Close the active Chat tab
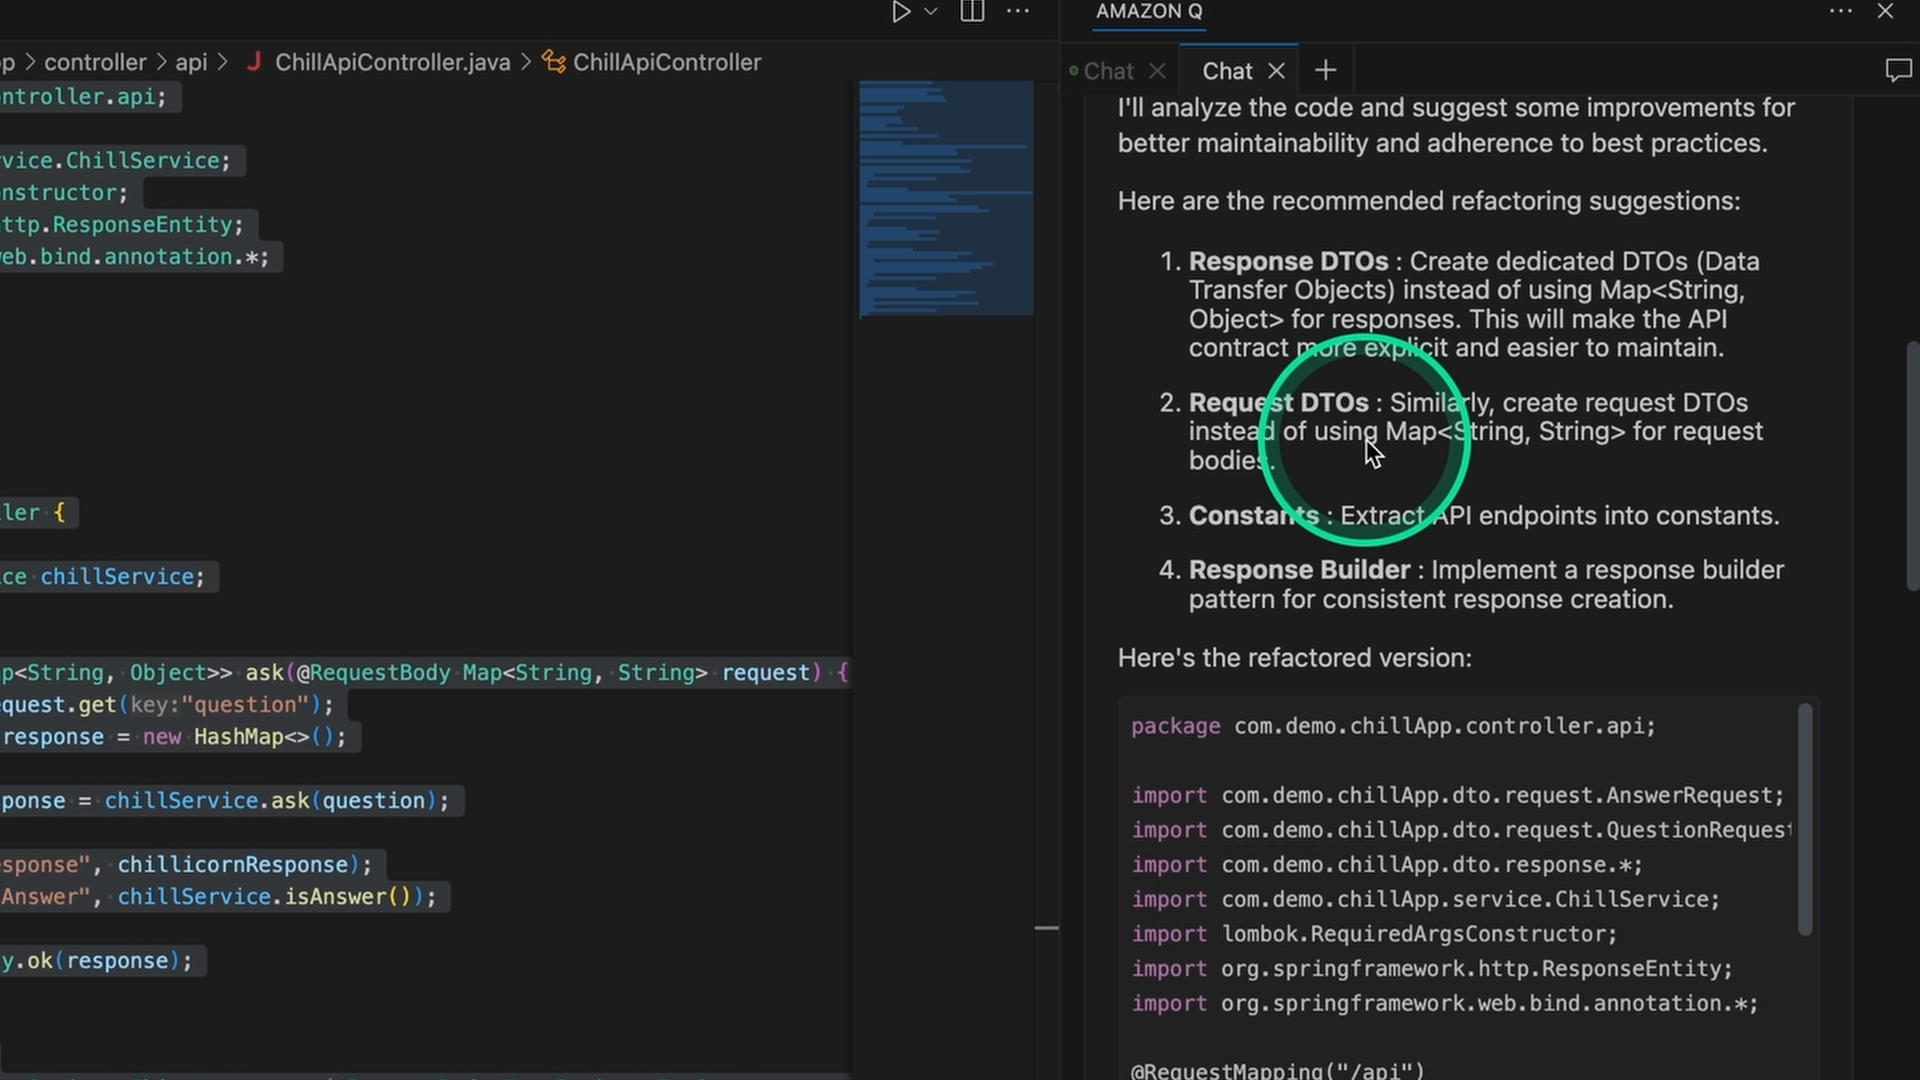 pos(1276,71)
